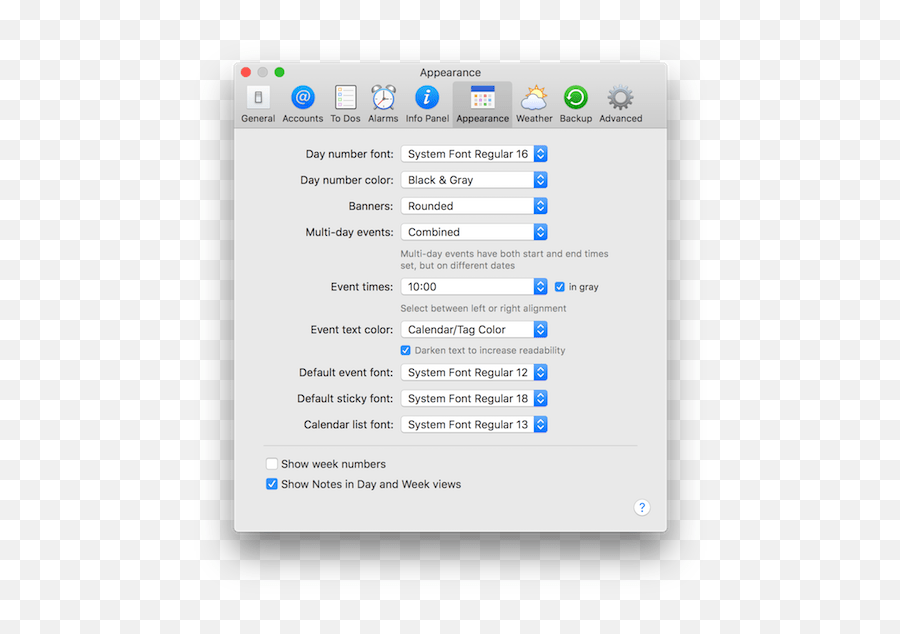The height and width of the screenshot is (634, 900).
Task: Open the Banners style dropdown
Action: [473, 205]
